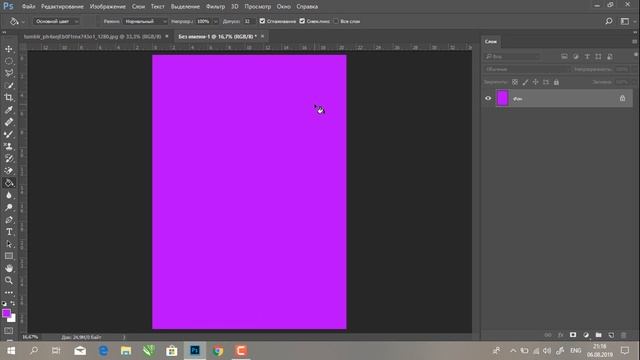
Task: Open the Edit Toolbar three-dots button
Action: (9, 293)
